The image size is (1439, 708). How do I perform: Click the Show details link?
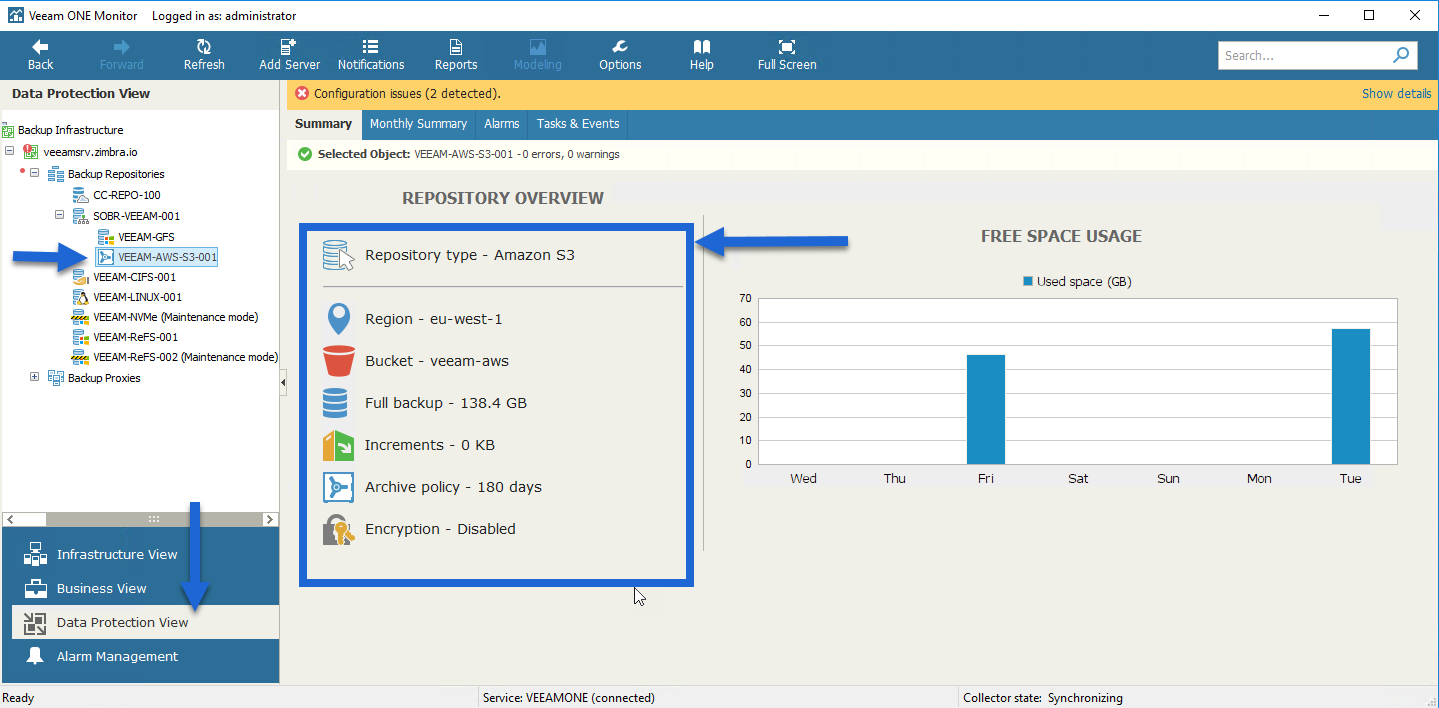click(x=1396, y=93)
